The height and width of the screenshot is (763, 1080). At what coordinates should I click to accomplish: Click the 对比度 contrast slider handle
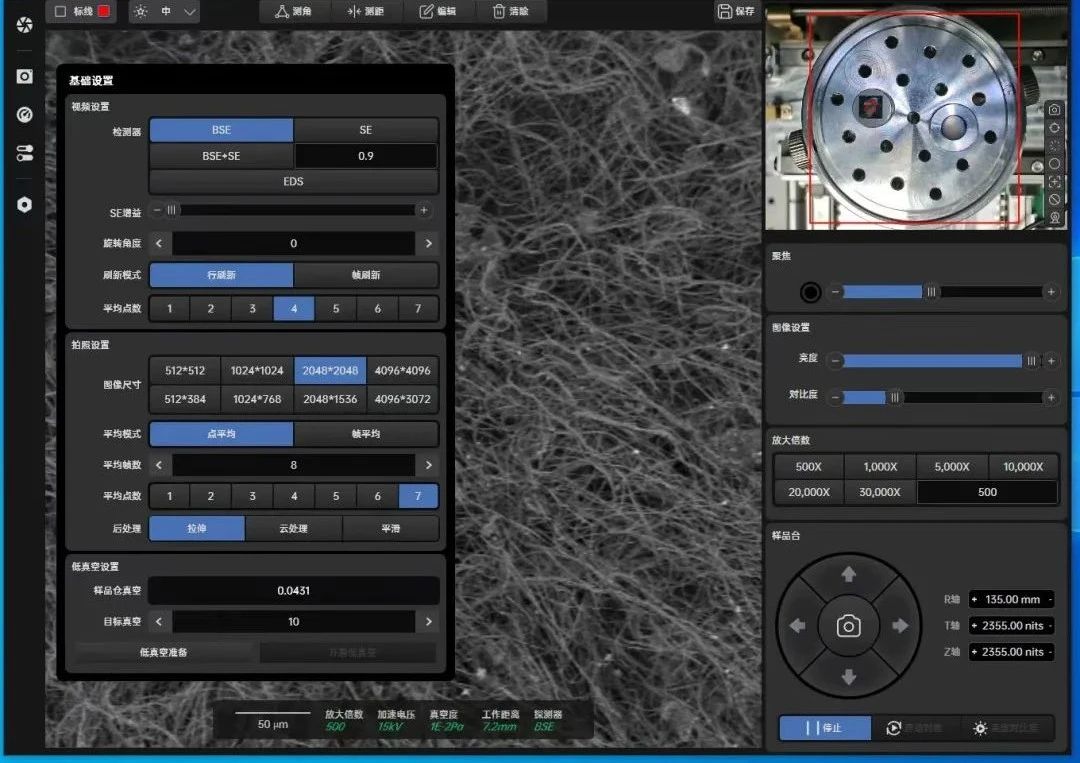pyautogui.click(x=895, y=397)
